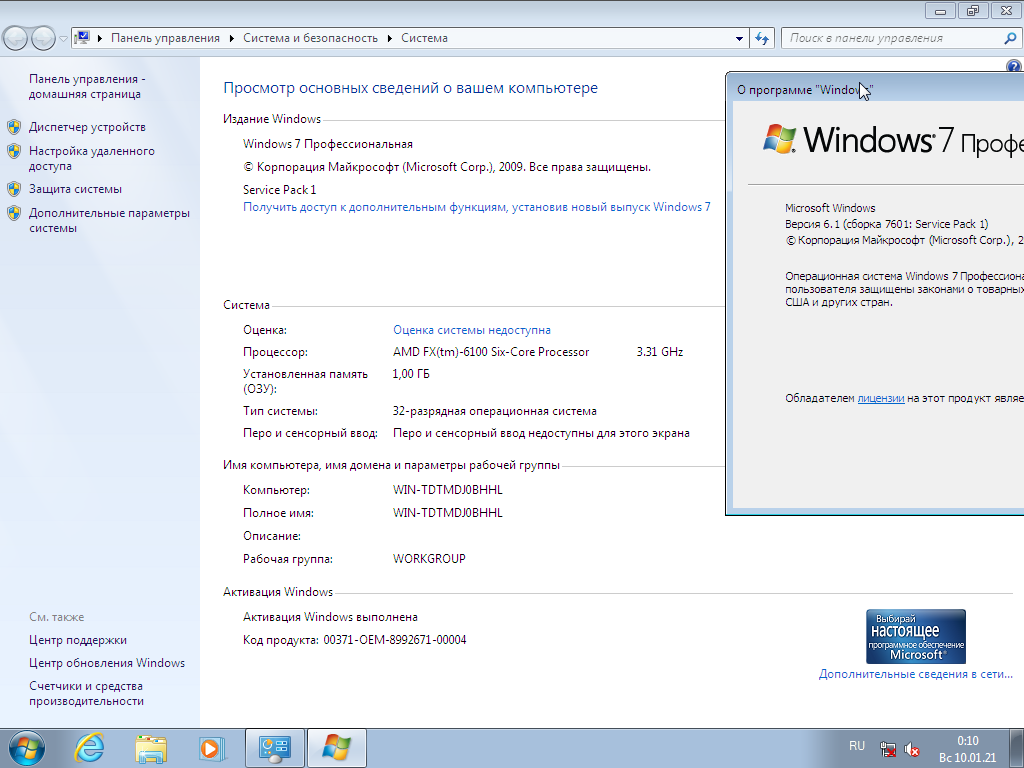The width and height of the screenshot is (1024, 768).
Task: Click the shield icon beside Настройка удаленного доступа
Action: tap(14, 151)
